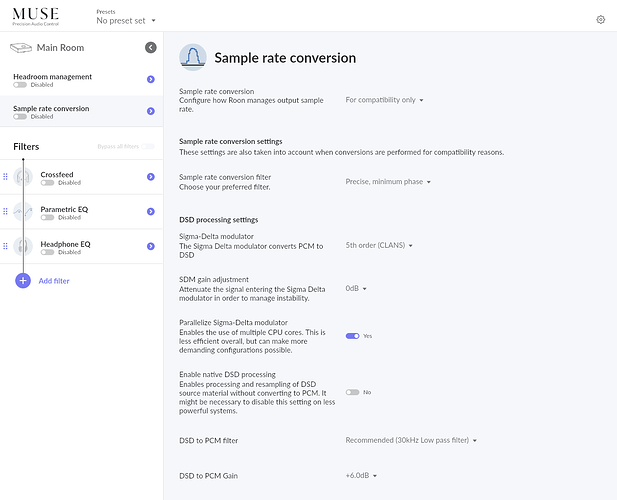Open the settings gear icon
This screenshot has width=617, height=500.
coord(600,19)
